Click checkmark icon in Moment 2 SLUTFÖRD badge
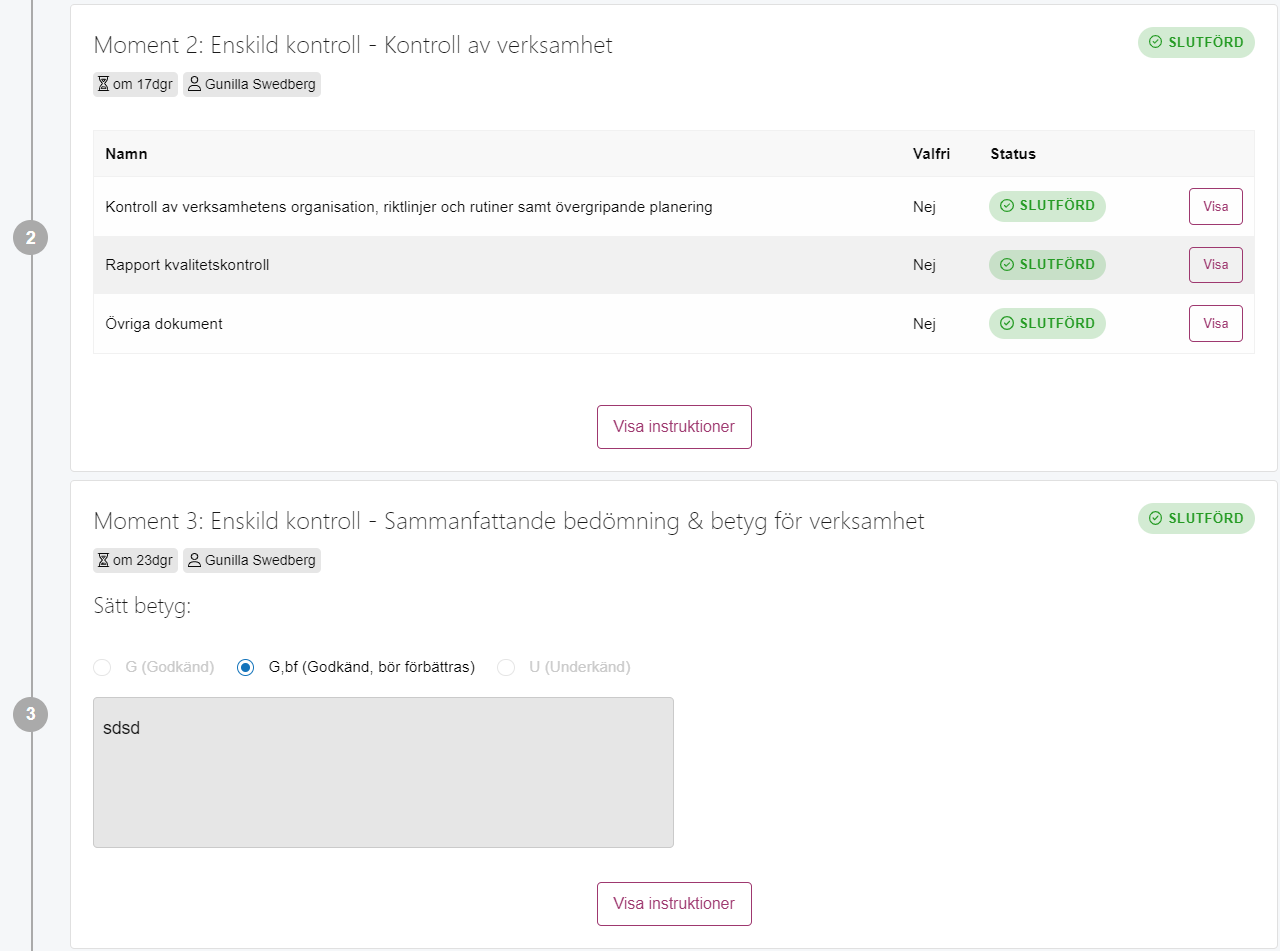The height and width of the screenshot is (951, 1280). 1156,42
